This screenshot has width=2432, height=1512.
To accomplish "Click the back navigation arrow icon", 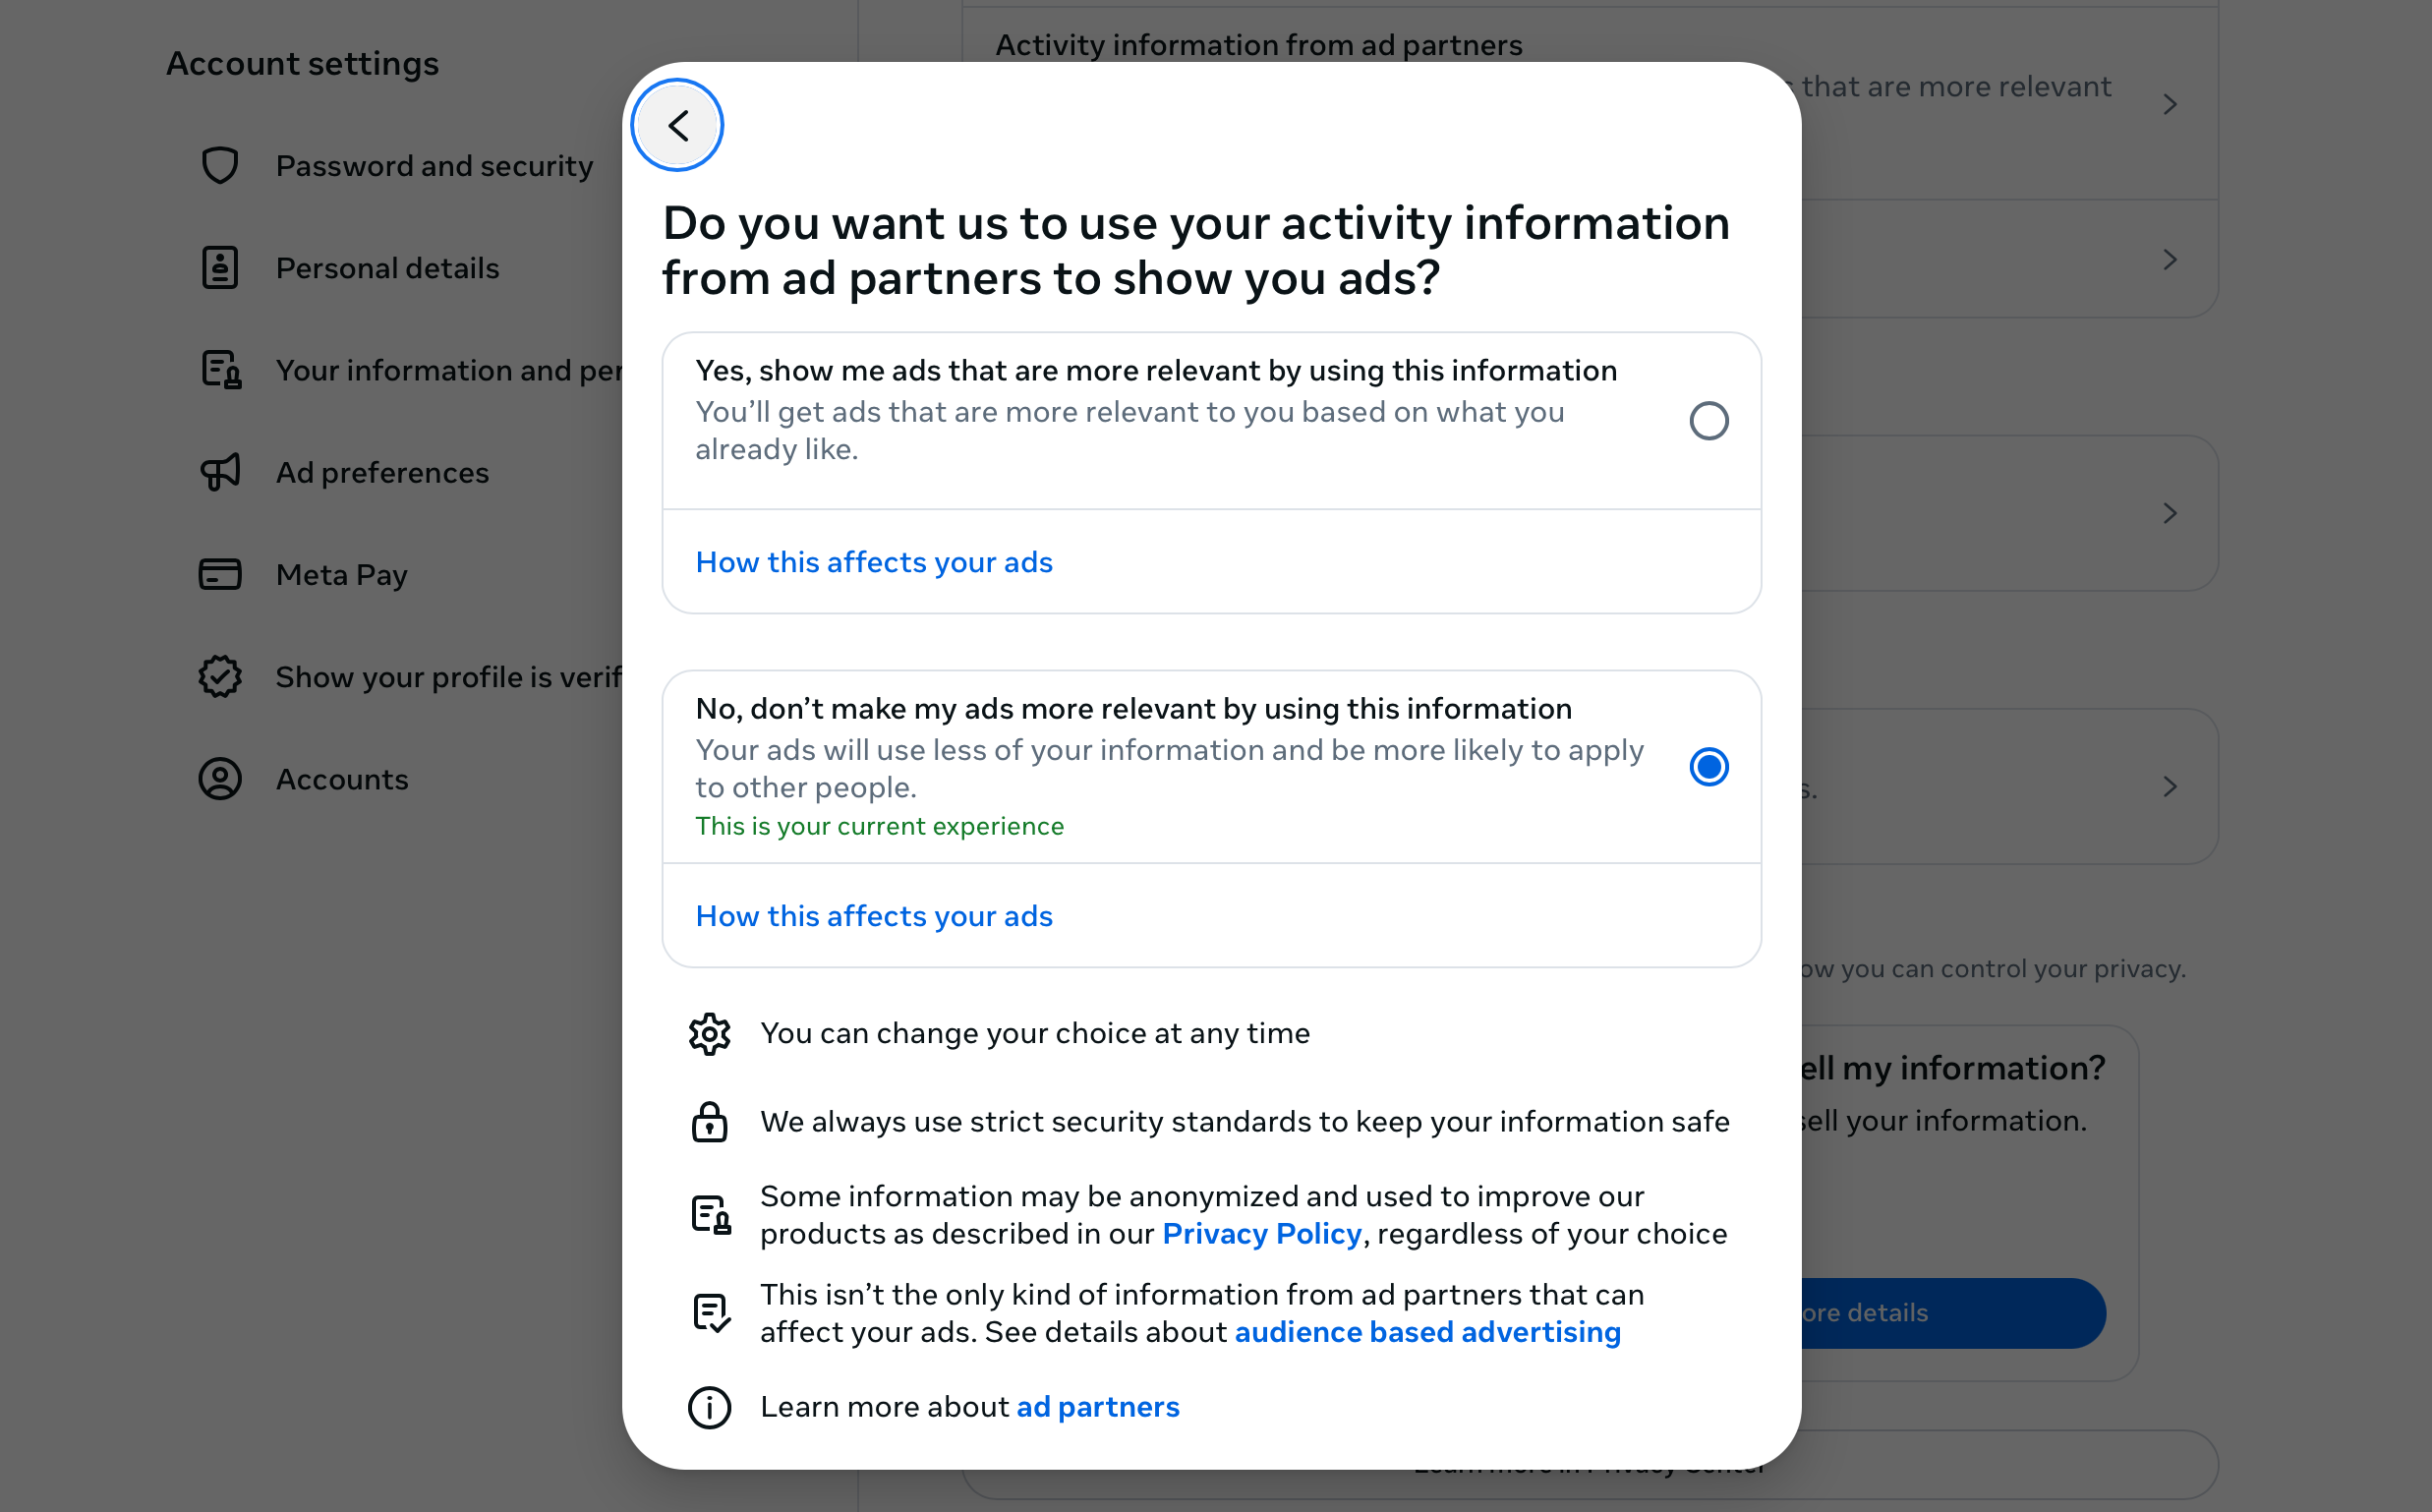I will pyautogui.click(x=679, y=124).
